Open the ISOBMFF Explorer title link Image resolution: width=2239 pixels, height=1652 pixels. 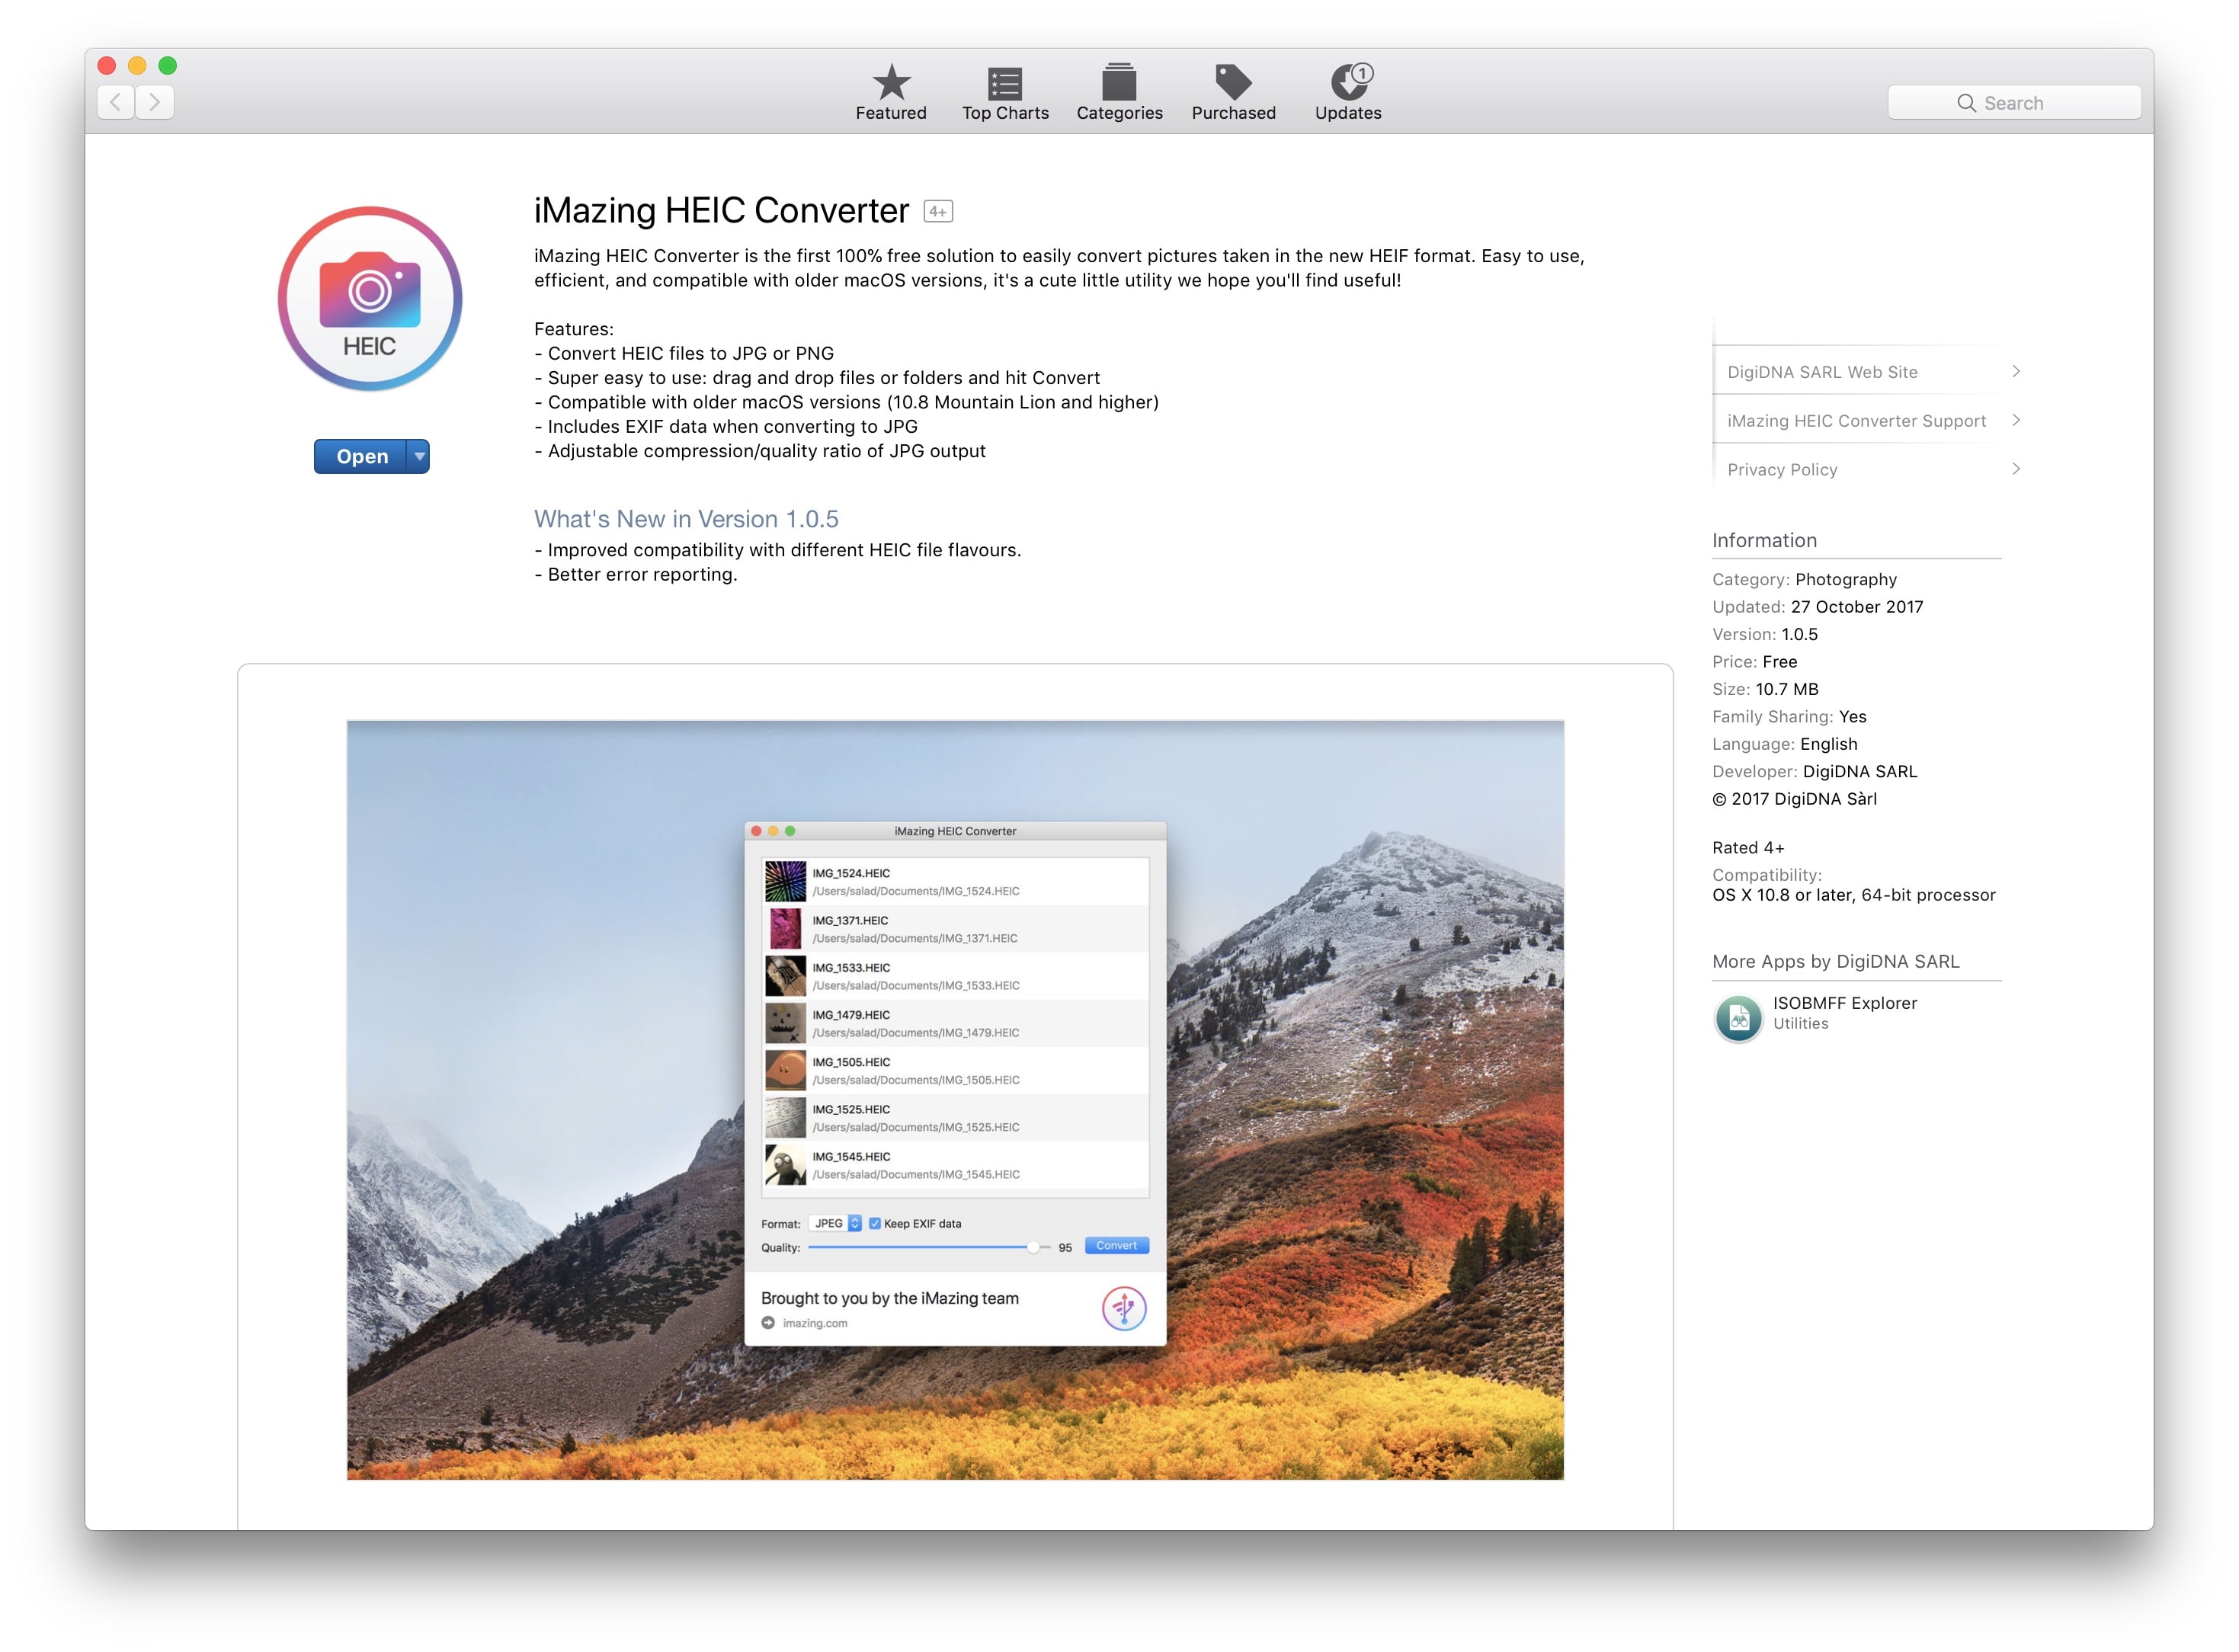coord(1844,1003)
